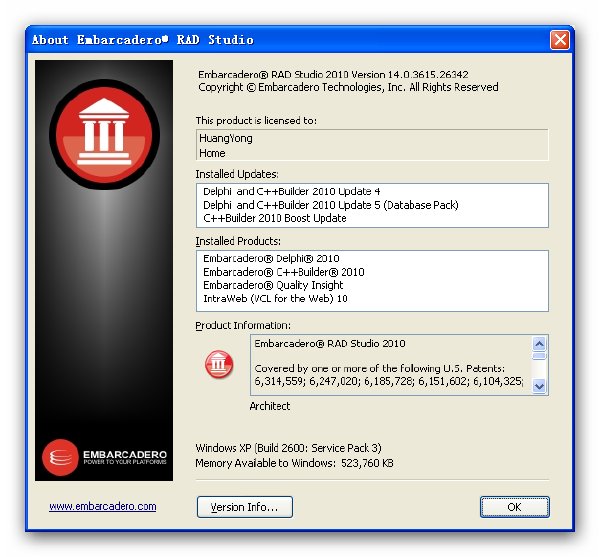This screenshot has height=557, width=600.
Task: Click the Embarcadero Technologies copyright line
Action: point(348,87)
